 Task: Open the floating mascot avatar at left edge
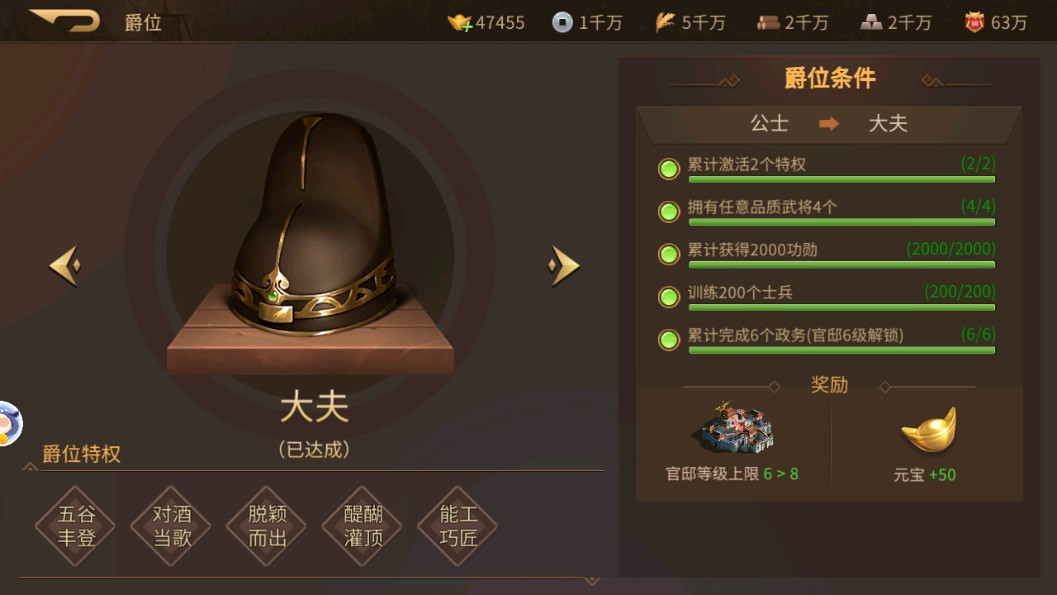click(x=9, y=424)
